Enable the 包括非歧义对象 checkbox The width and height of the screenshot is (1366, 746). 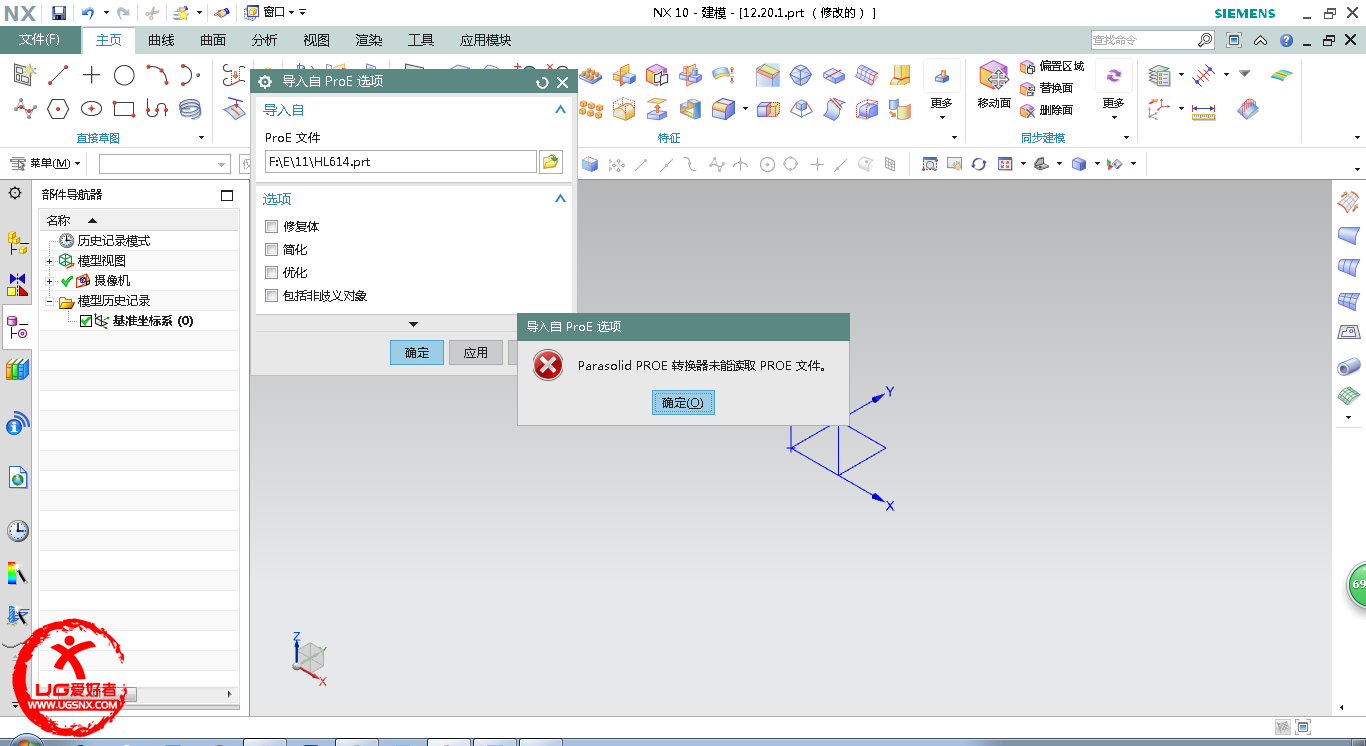[x=271, y=296]
